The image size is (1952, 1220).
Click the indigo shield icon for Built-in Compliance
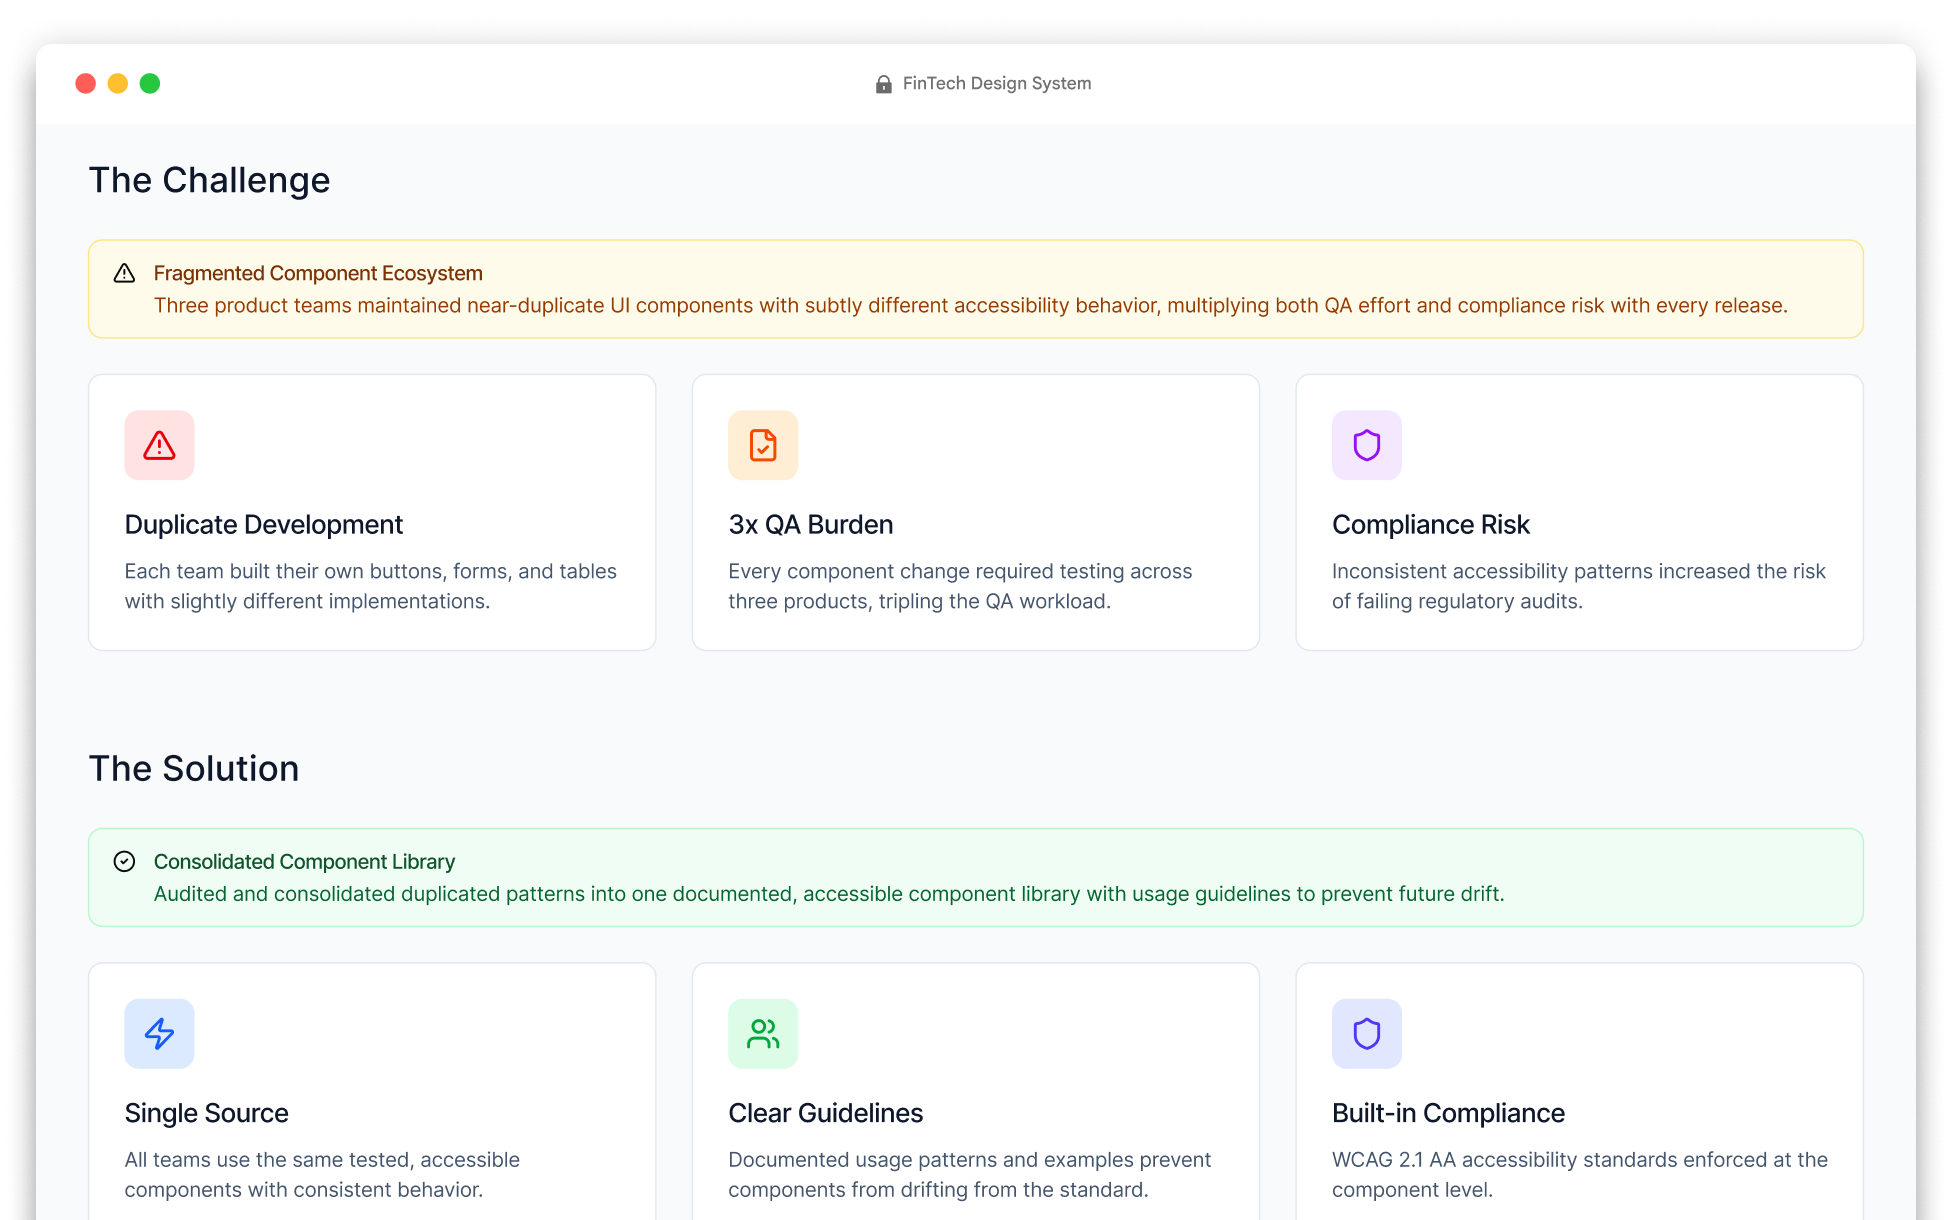click(x=1367, y=1033)
